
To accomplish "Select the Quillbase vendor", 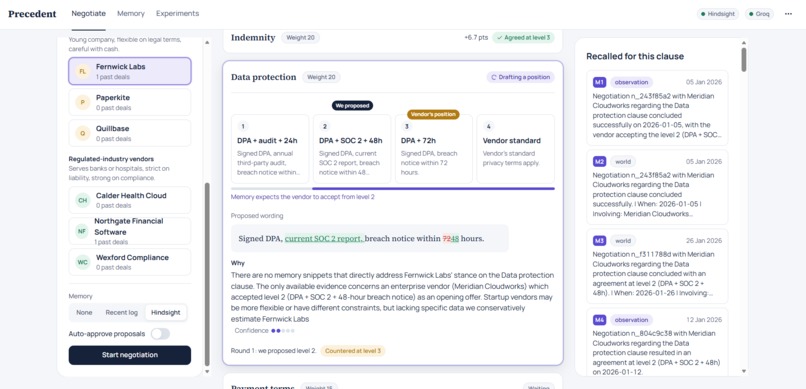I will point(130,133).
